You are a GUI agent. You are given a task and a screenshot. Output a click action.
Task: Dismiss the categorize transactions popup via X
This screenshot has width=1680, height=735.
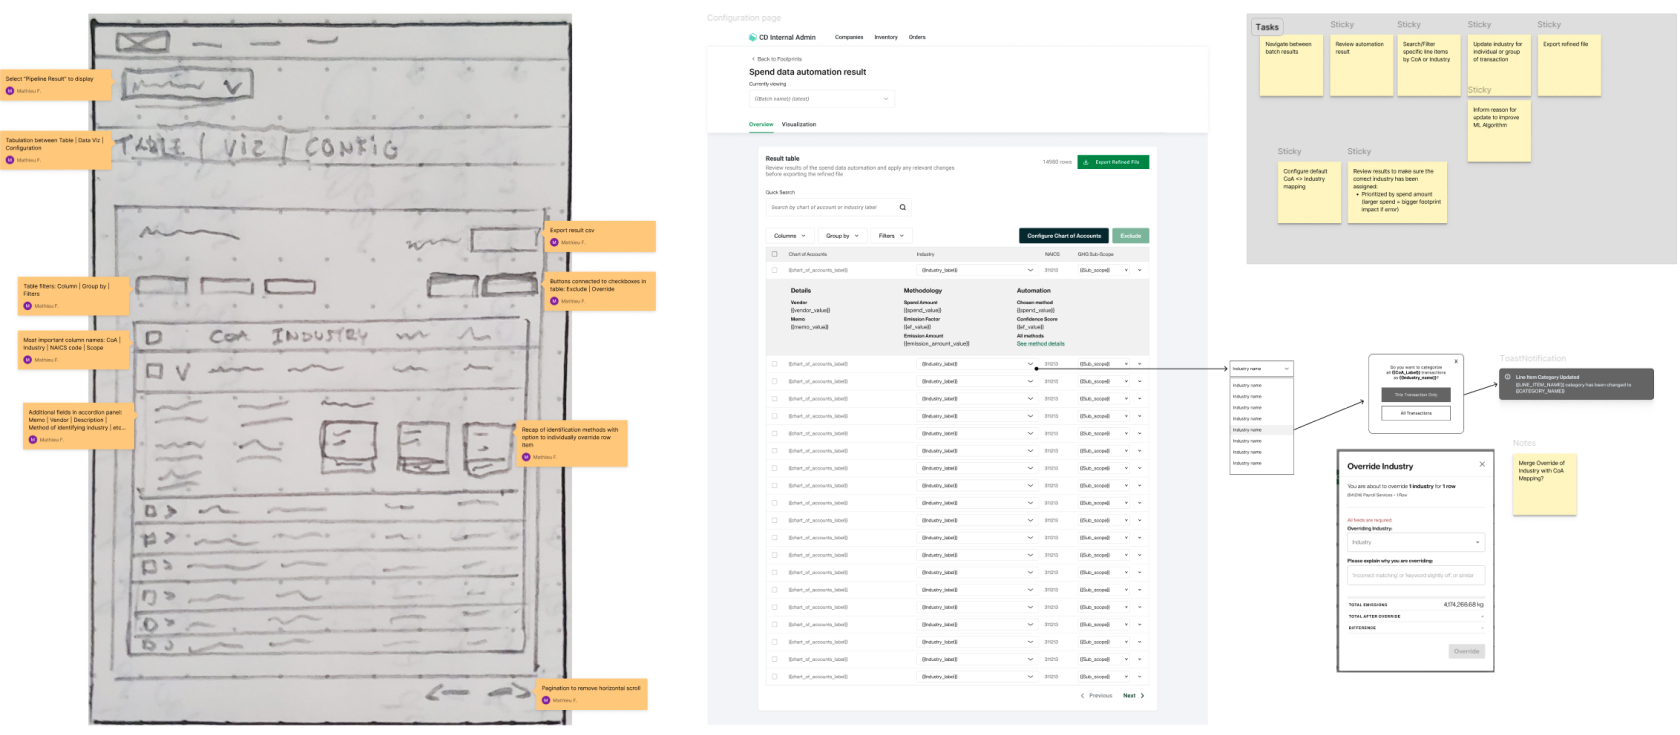pos(1456,361)
